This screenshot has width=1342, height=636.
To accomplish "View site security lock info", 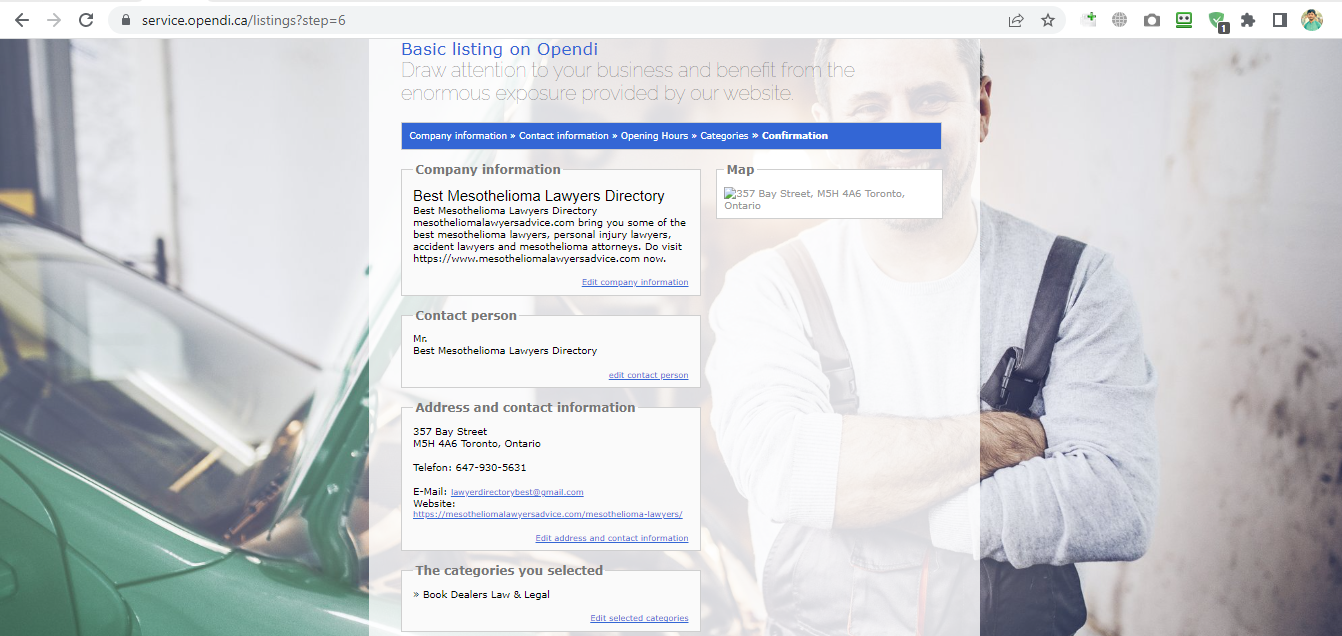I will [125, 20].
